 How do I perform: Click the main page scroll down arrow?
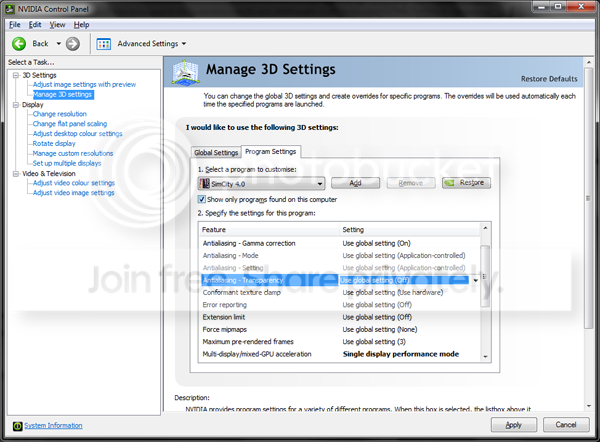tap(589, 406)
